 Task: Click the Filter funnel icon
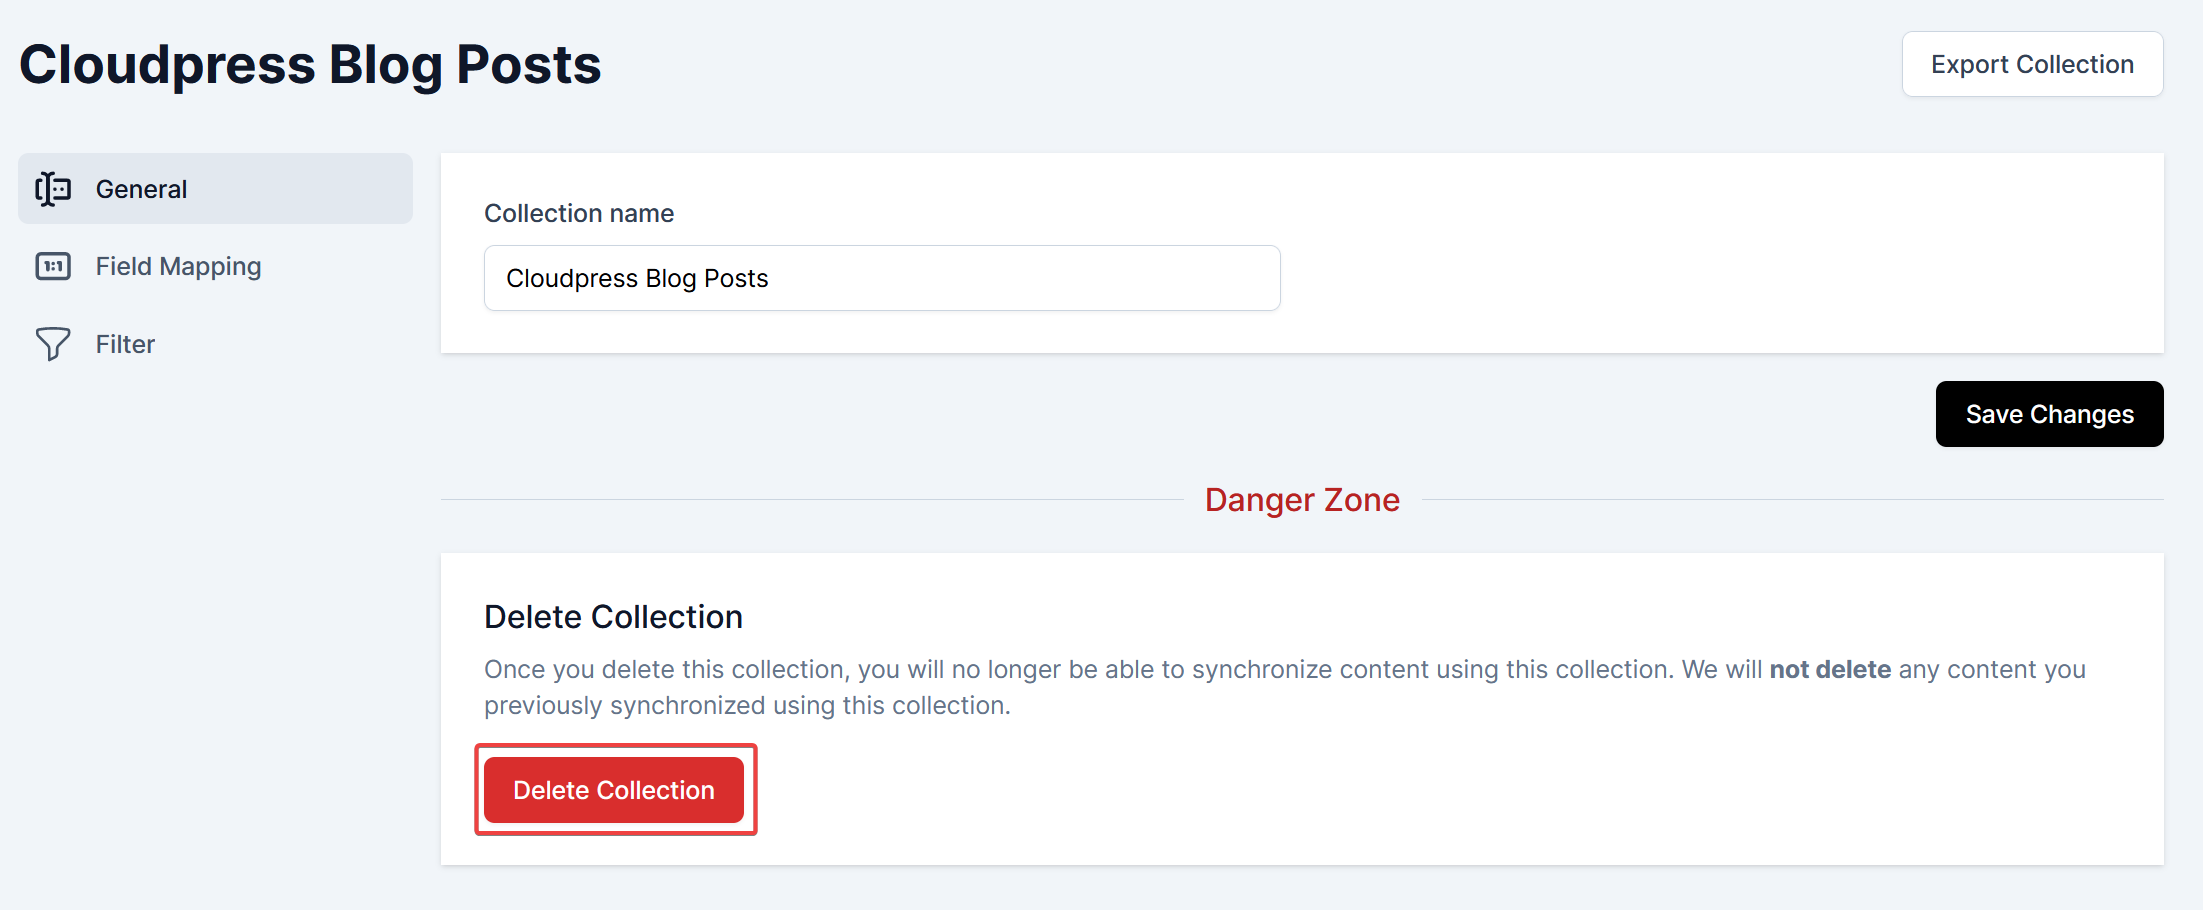tap(53, 344)
